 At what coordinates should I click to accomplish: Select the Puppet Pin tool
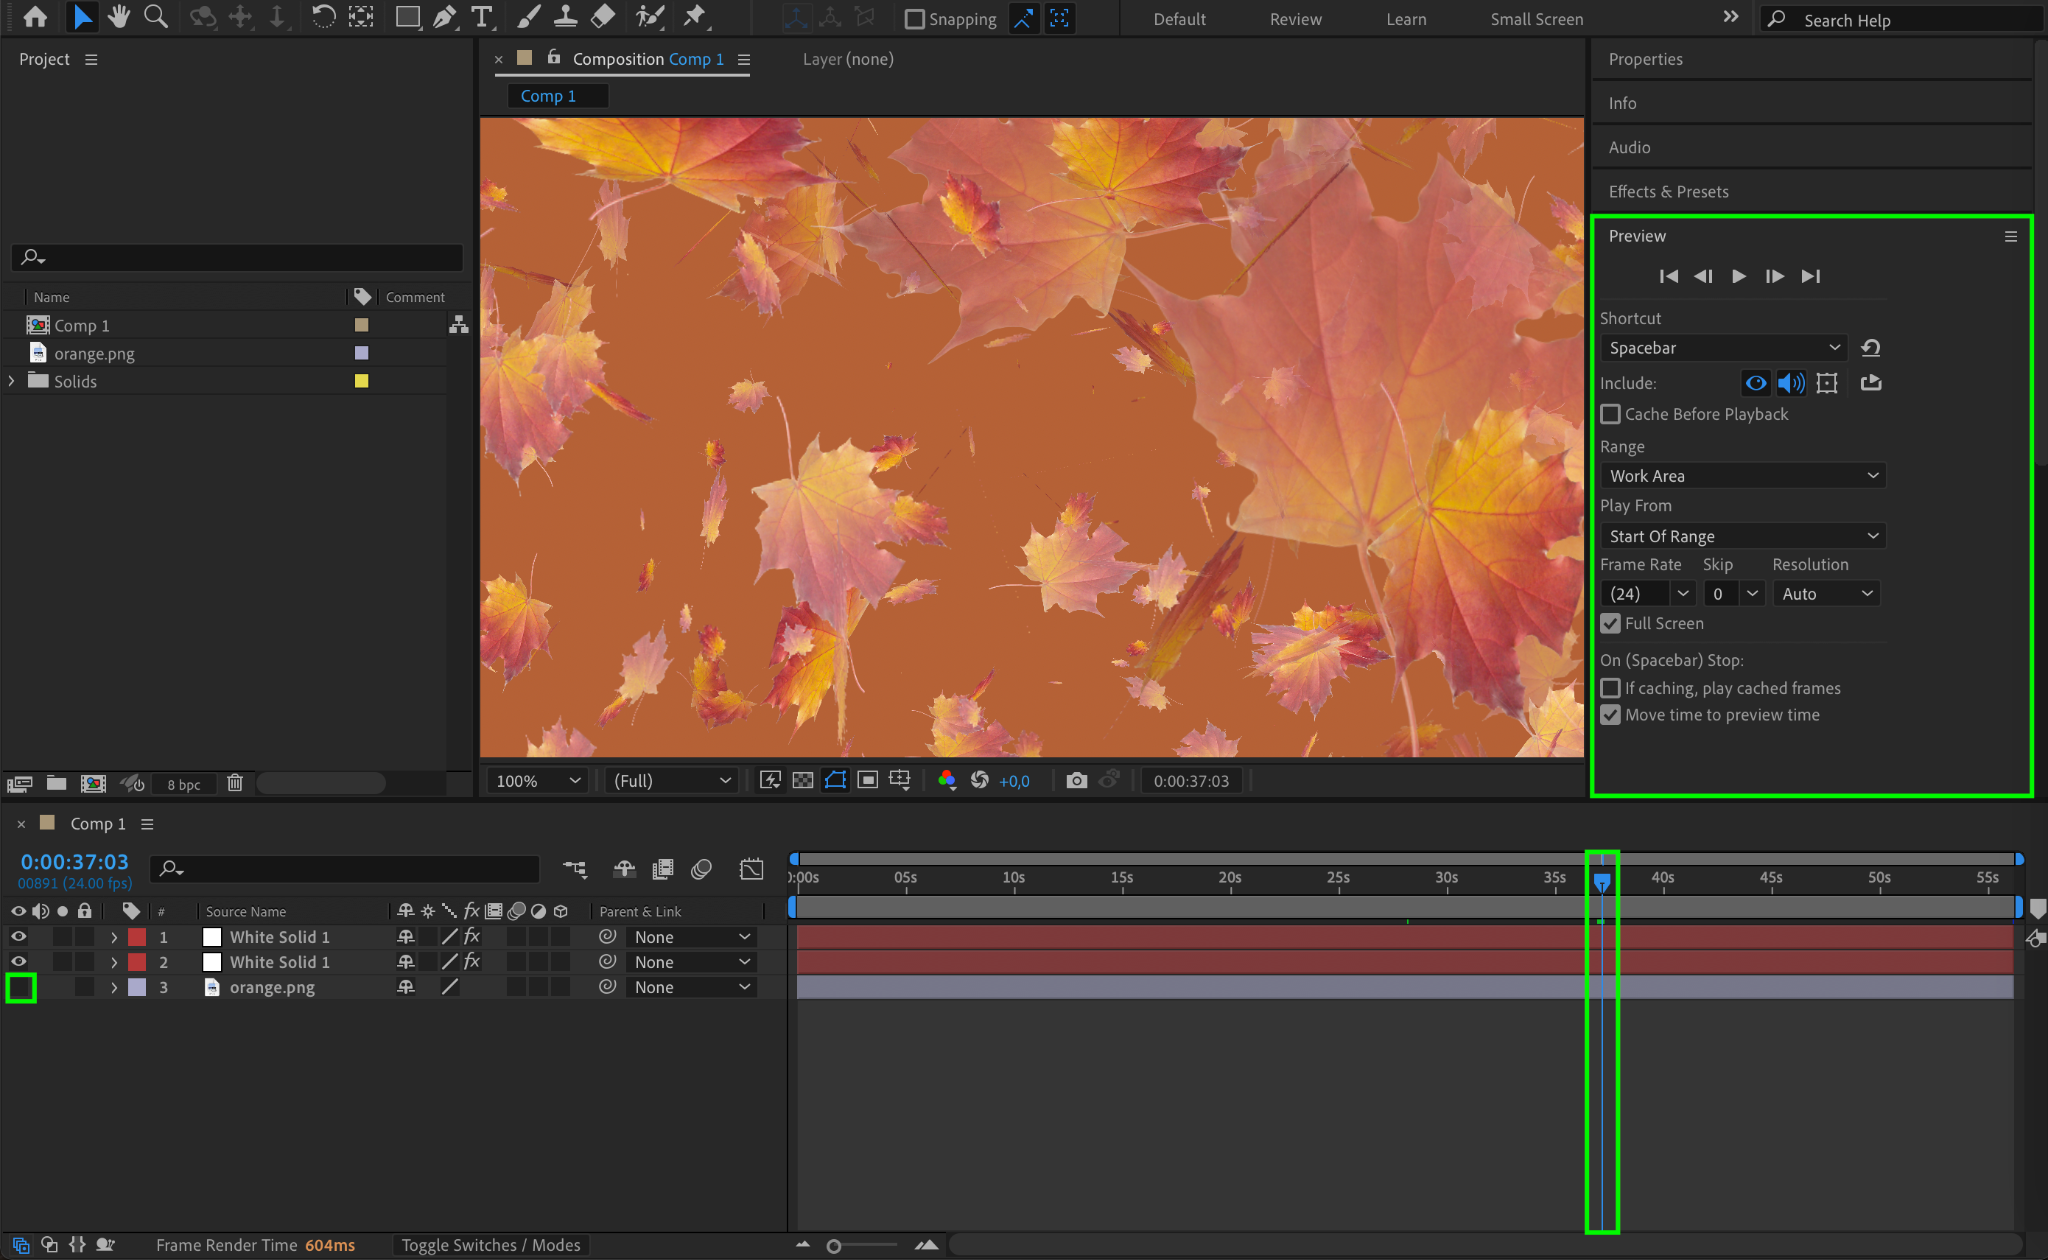[x=694, y=17]
